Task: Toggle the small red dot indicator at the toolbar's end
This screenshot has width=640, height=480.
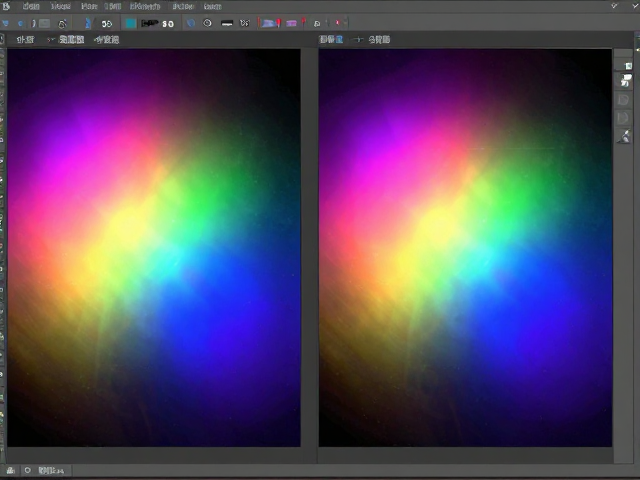Action: coord(338,23)
